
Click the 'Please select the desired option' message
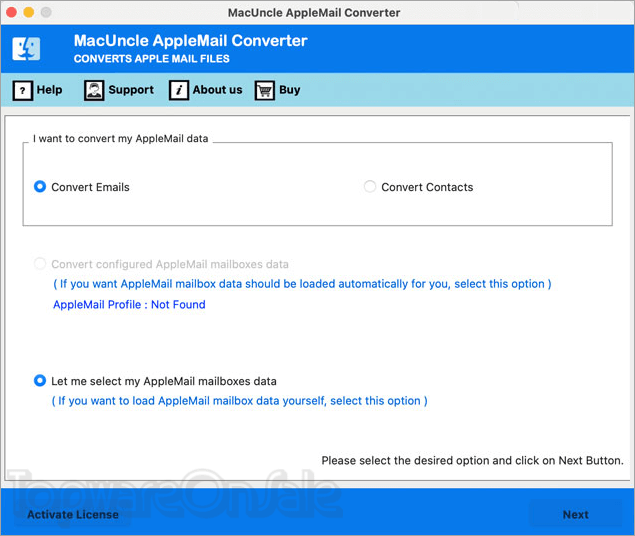click(472, 461)
